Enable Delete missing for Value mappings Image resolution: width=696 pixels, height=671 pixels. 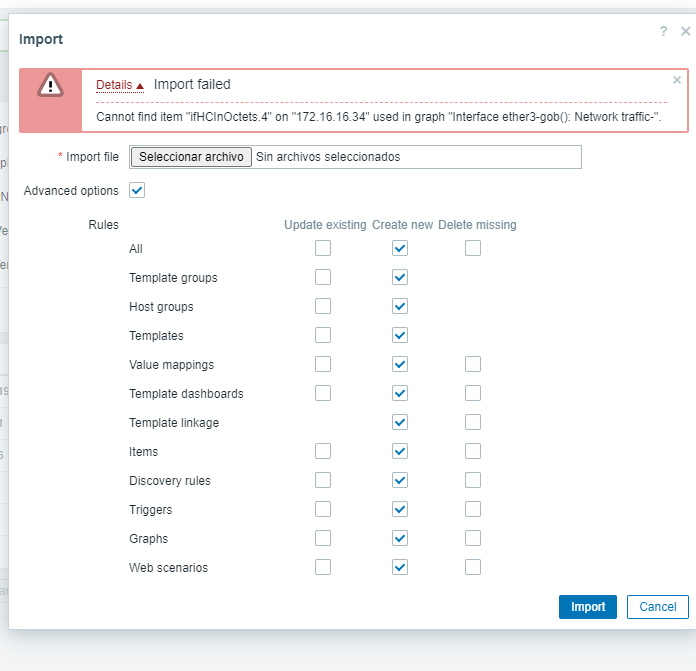473,364
